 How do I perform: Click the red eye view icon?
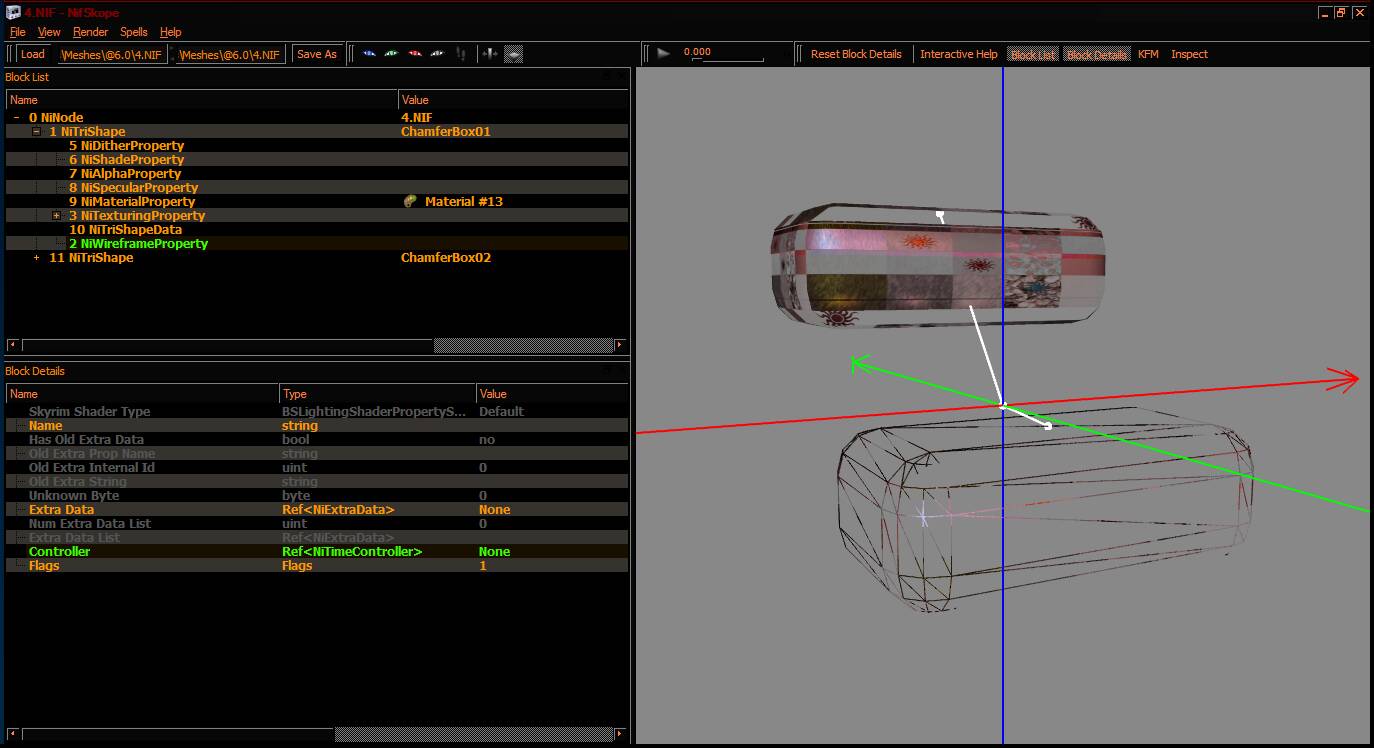[x=415, y=54]
